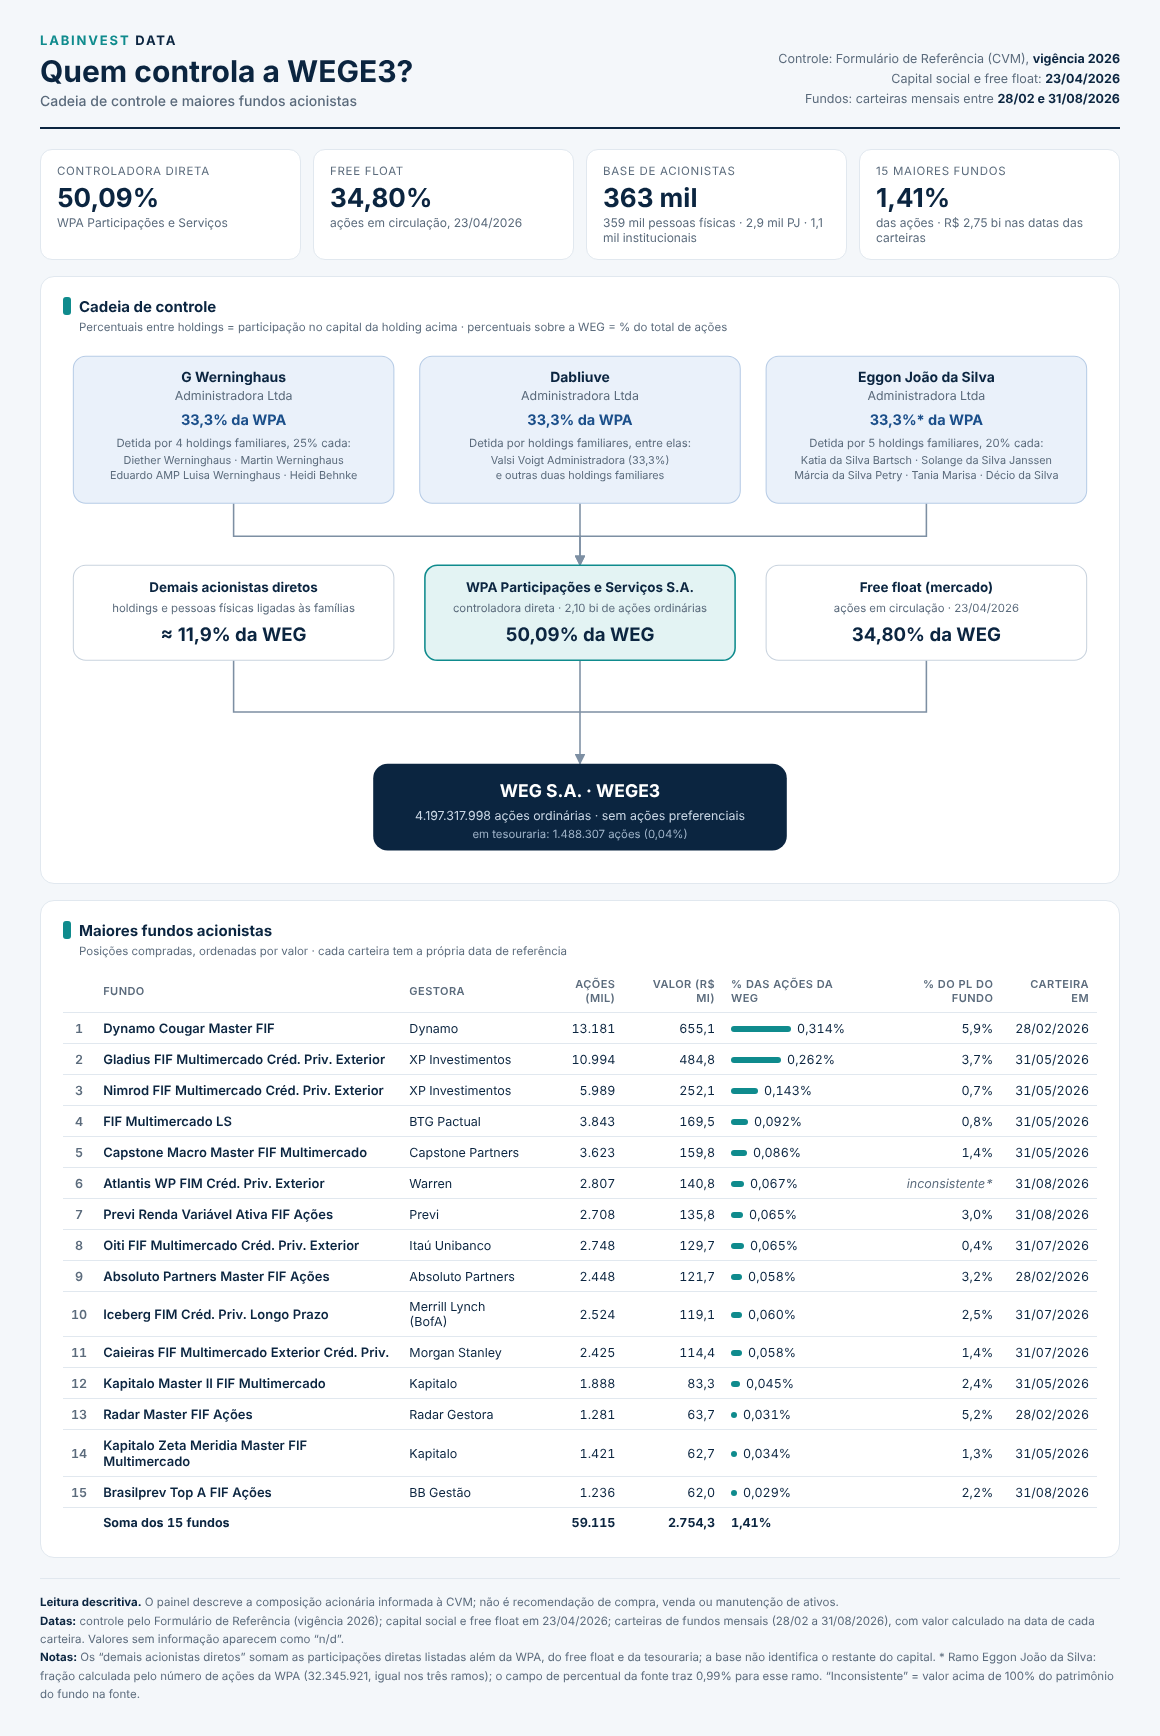Select Kapitalo Zeta Meridia Master FIF Multimercado

205,1453
